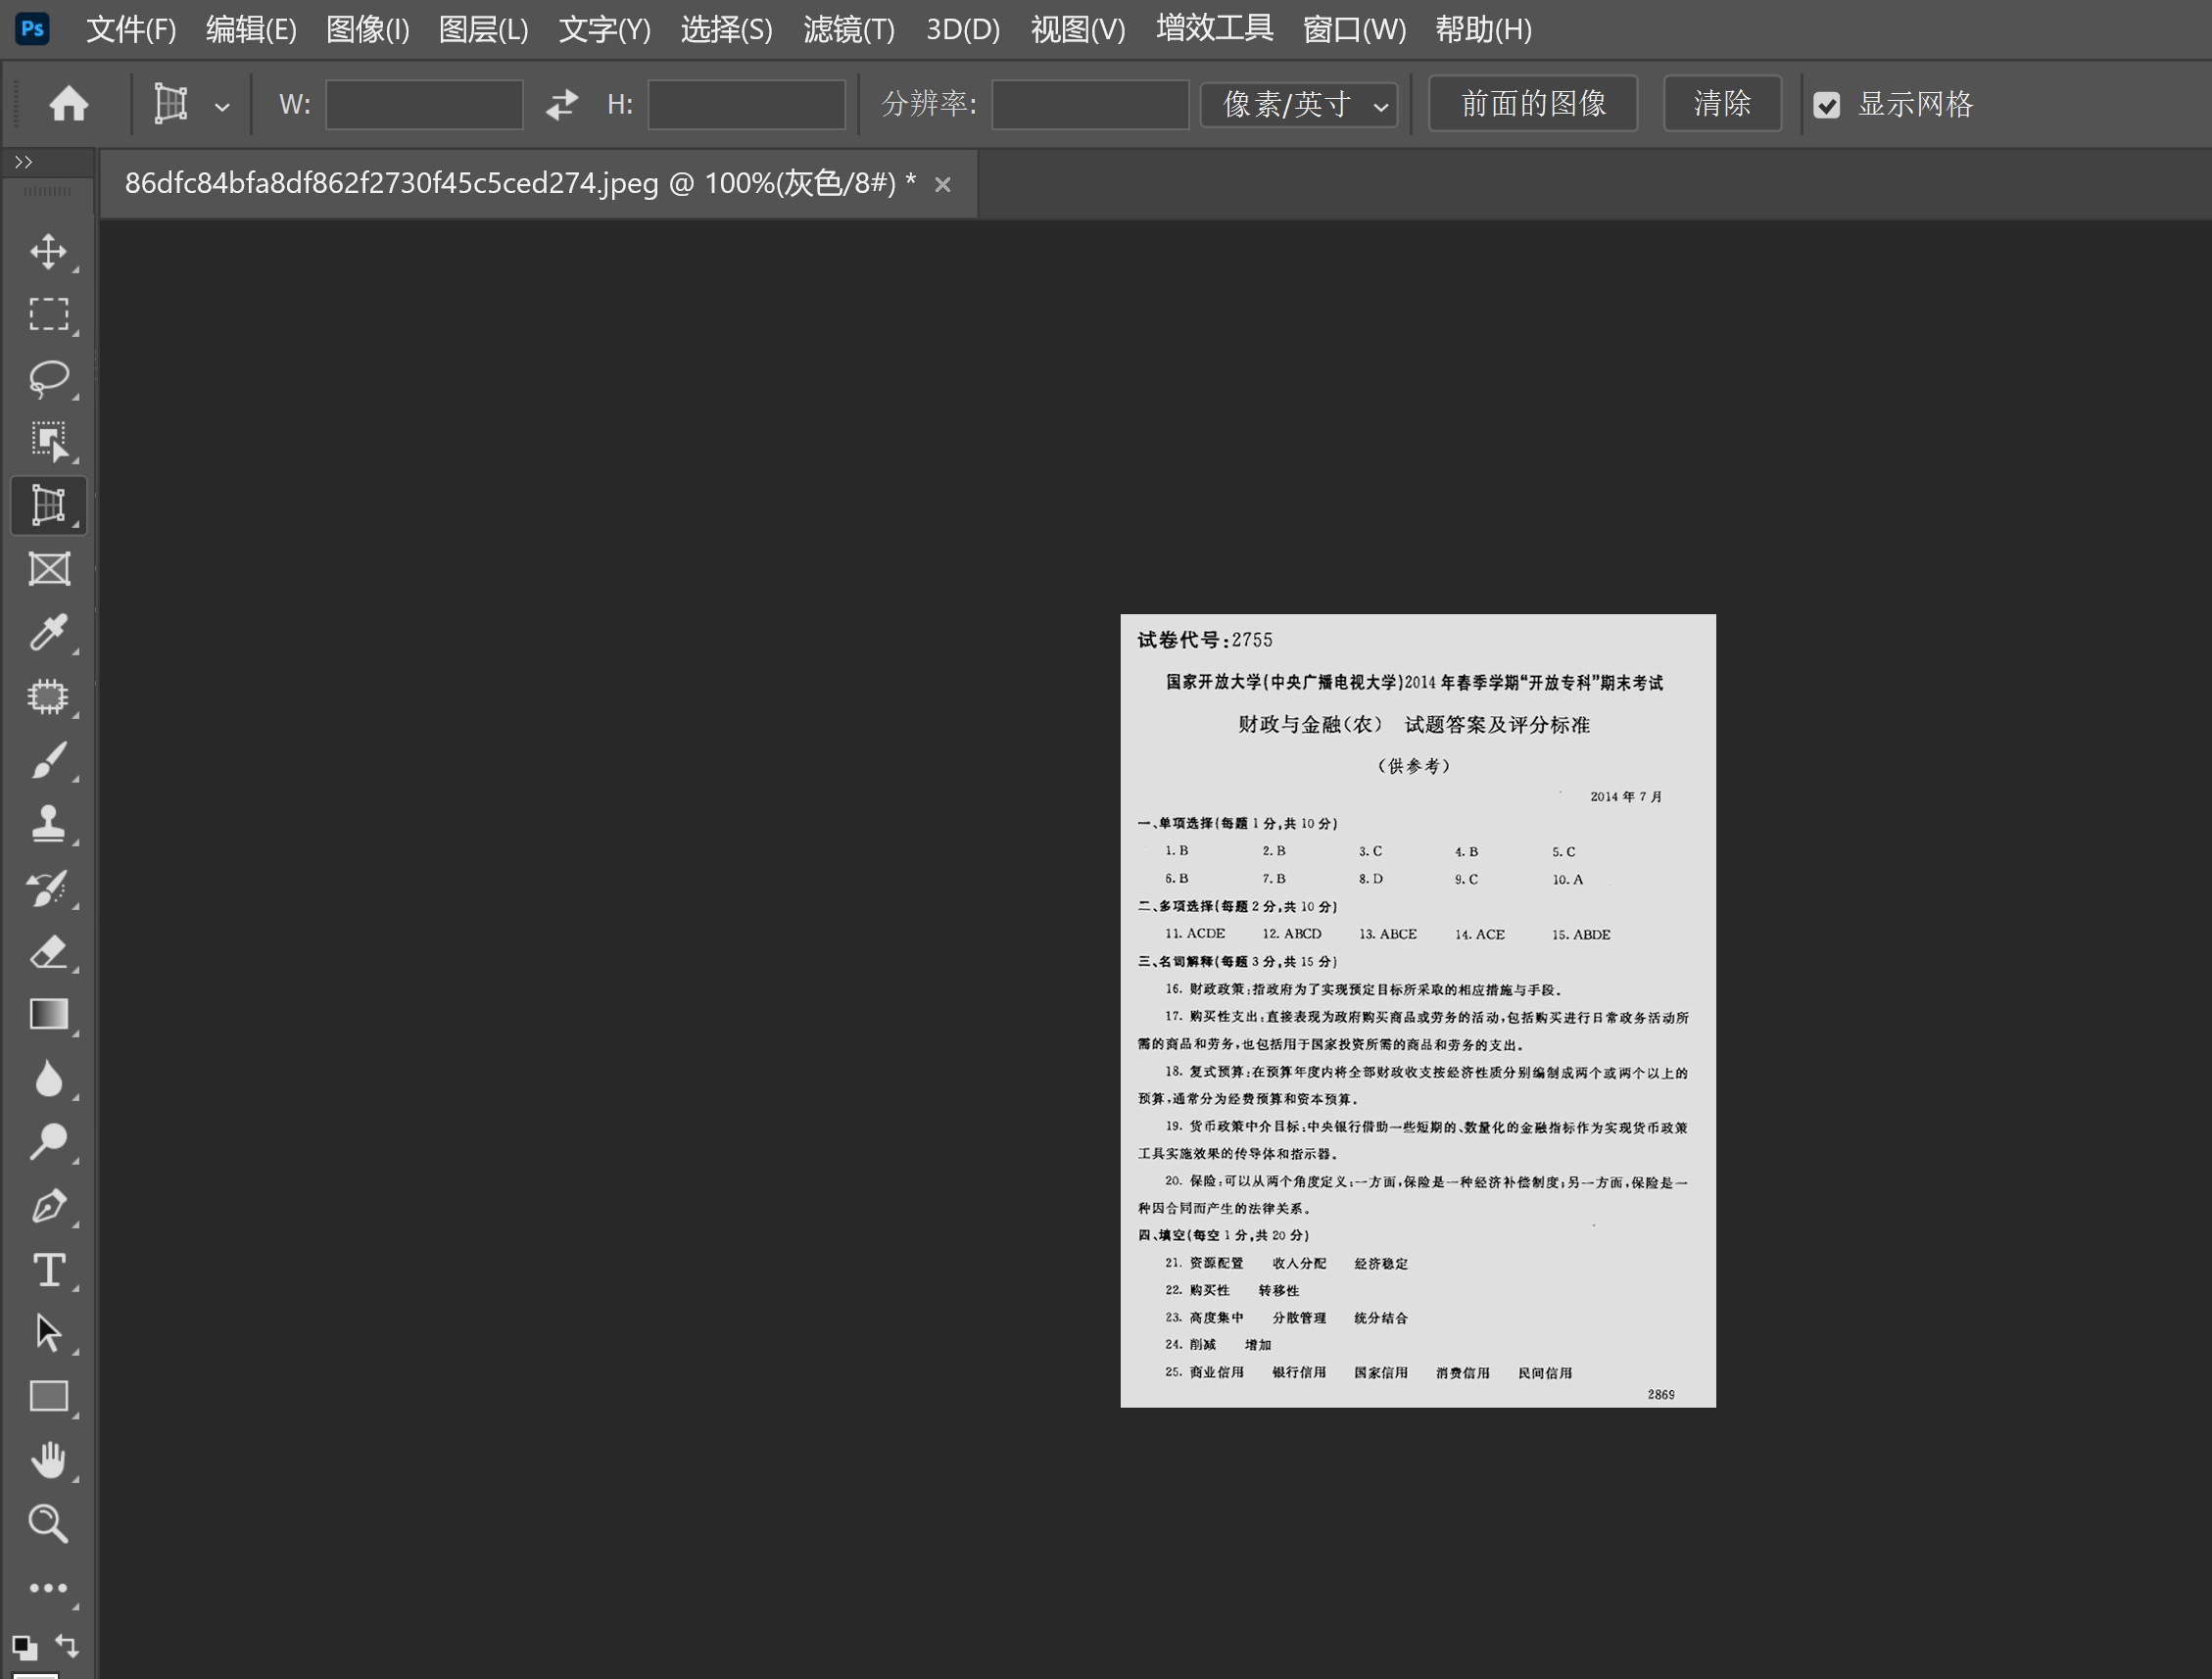Select the Hand tool
This screenshot has width=2212, height=1679.
click(x=48, y=1460)
